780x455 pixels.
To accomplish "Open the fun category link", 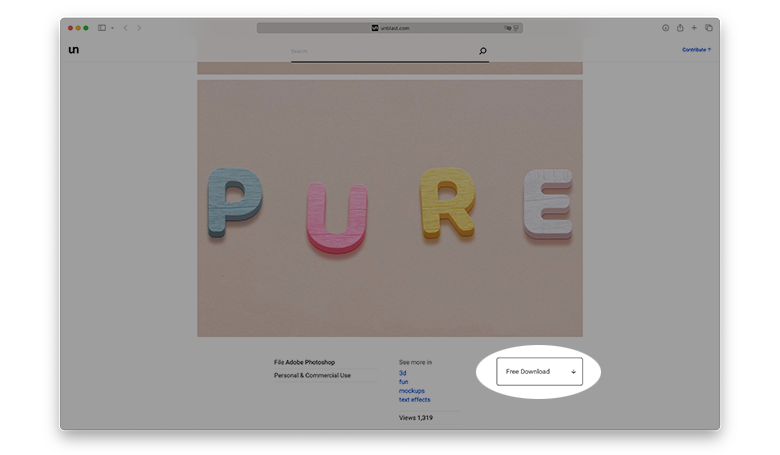I will pos(403,382).
